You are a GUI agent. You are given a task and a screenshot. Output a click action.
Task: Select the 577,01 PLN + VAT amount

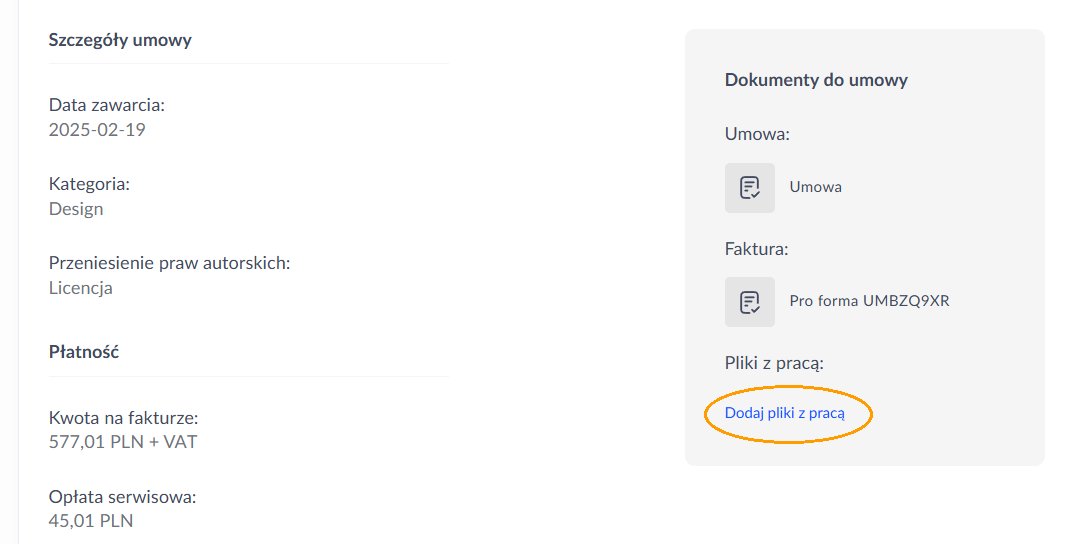[x=122, y=442]
